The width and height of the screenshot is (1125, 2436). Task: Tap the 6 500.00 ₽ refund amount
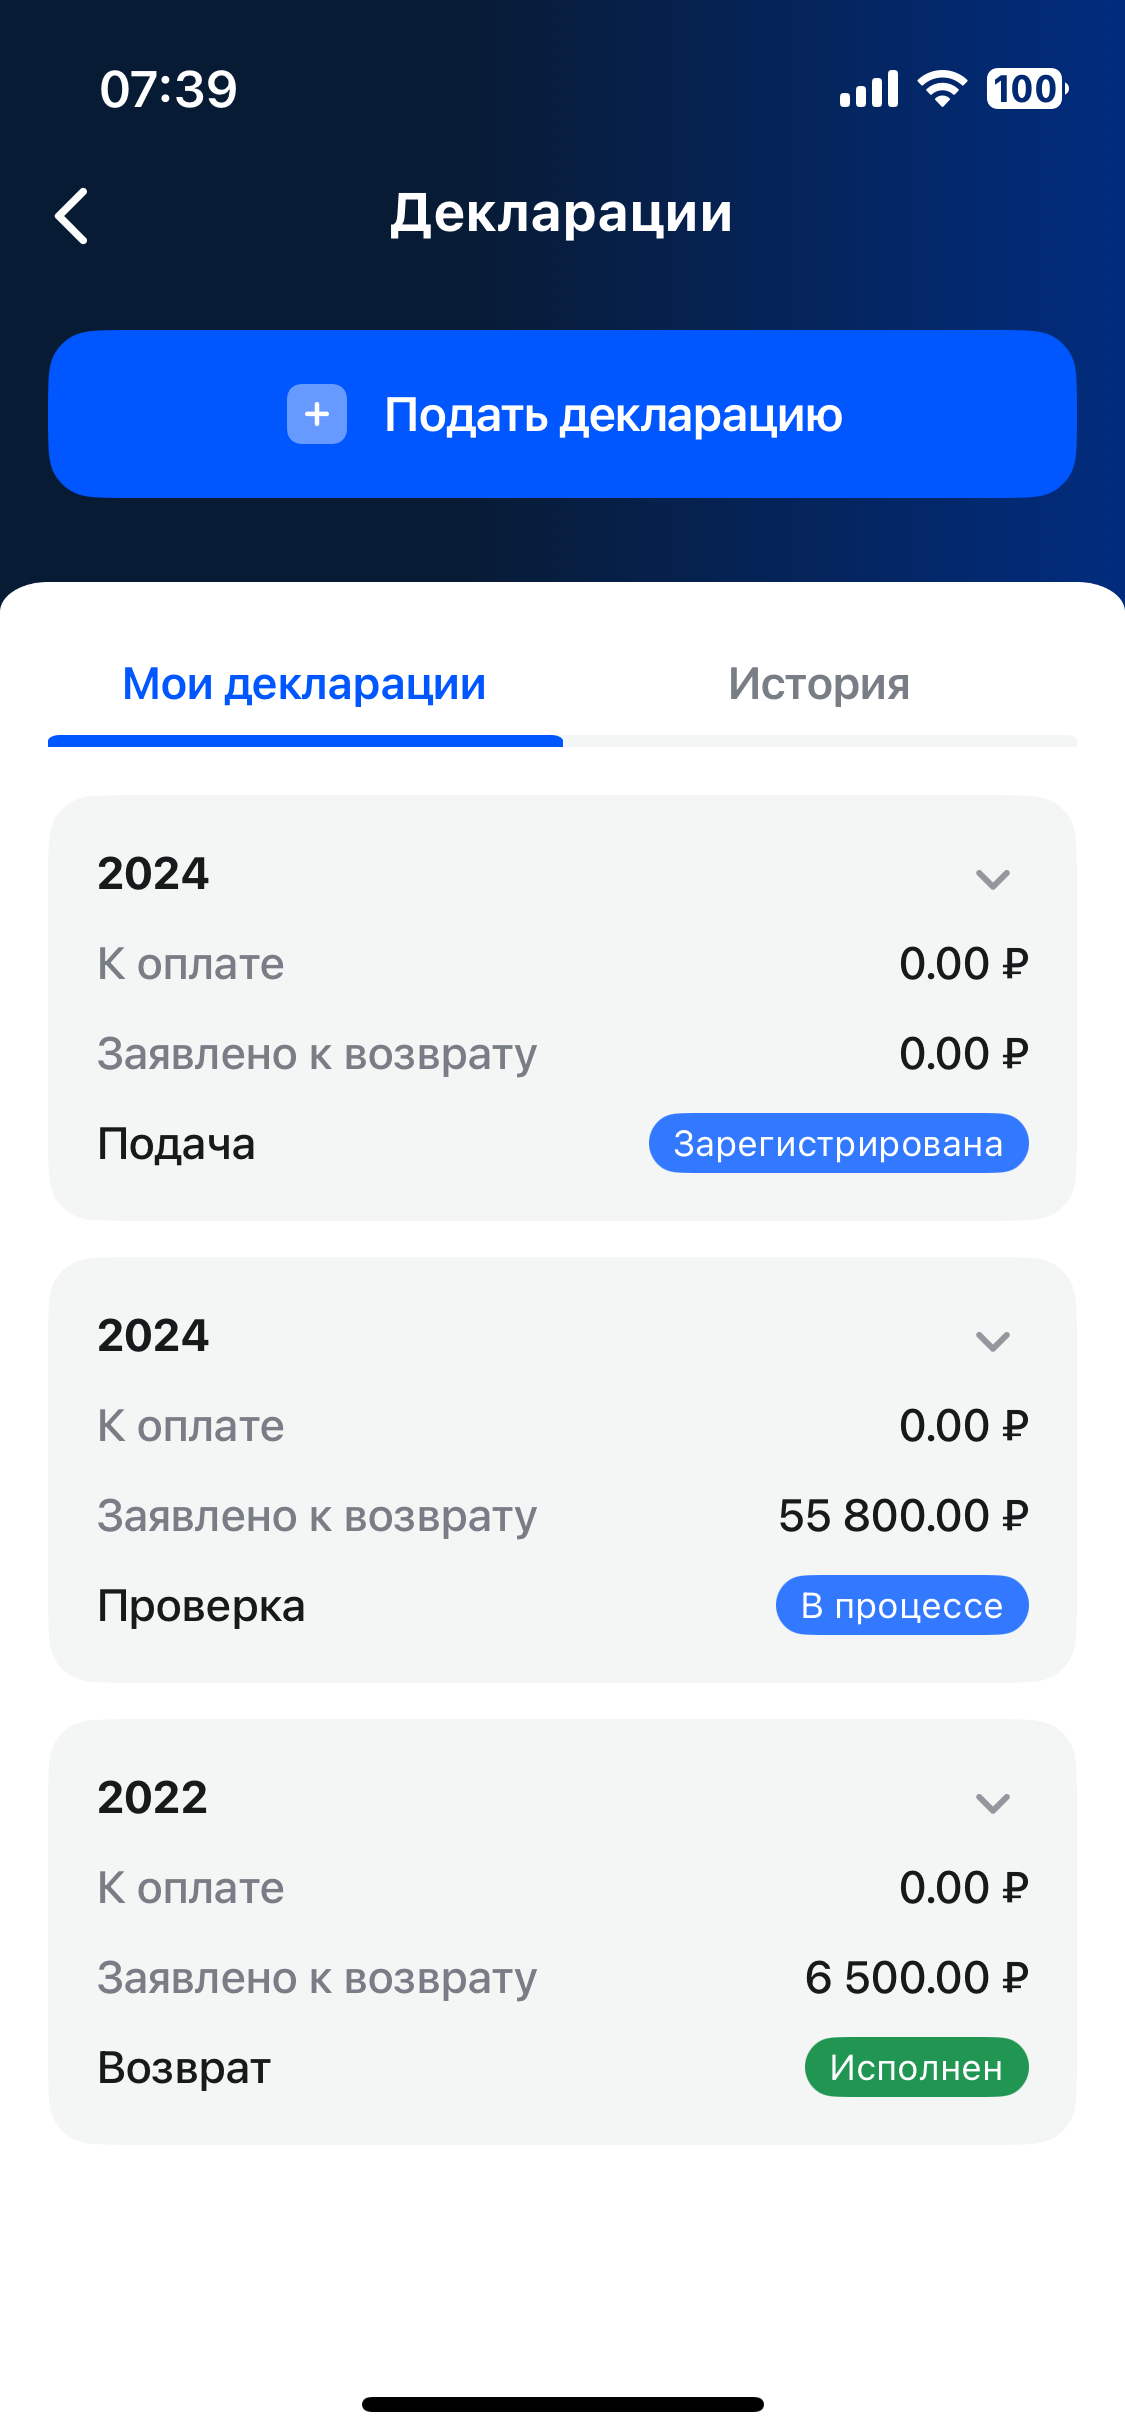coord(916,1978)
